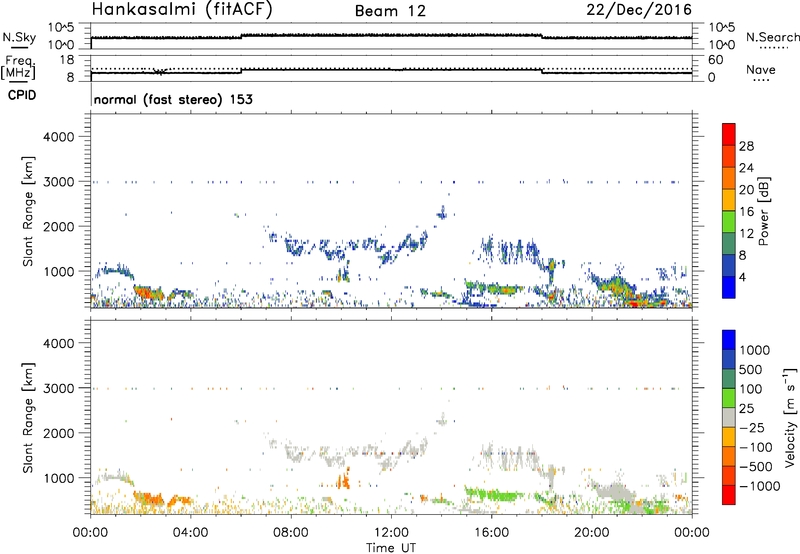The height and width of the screenshot is (554, 800).
Task: Click the date 22/Dec/2016
Action: point(639,10)
